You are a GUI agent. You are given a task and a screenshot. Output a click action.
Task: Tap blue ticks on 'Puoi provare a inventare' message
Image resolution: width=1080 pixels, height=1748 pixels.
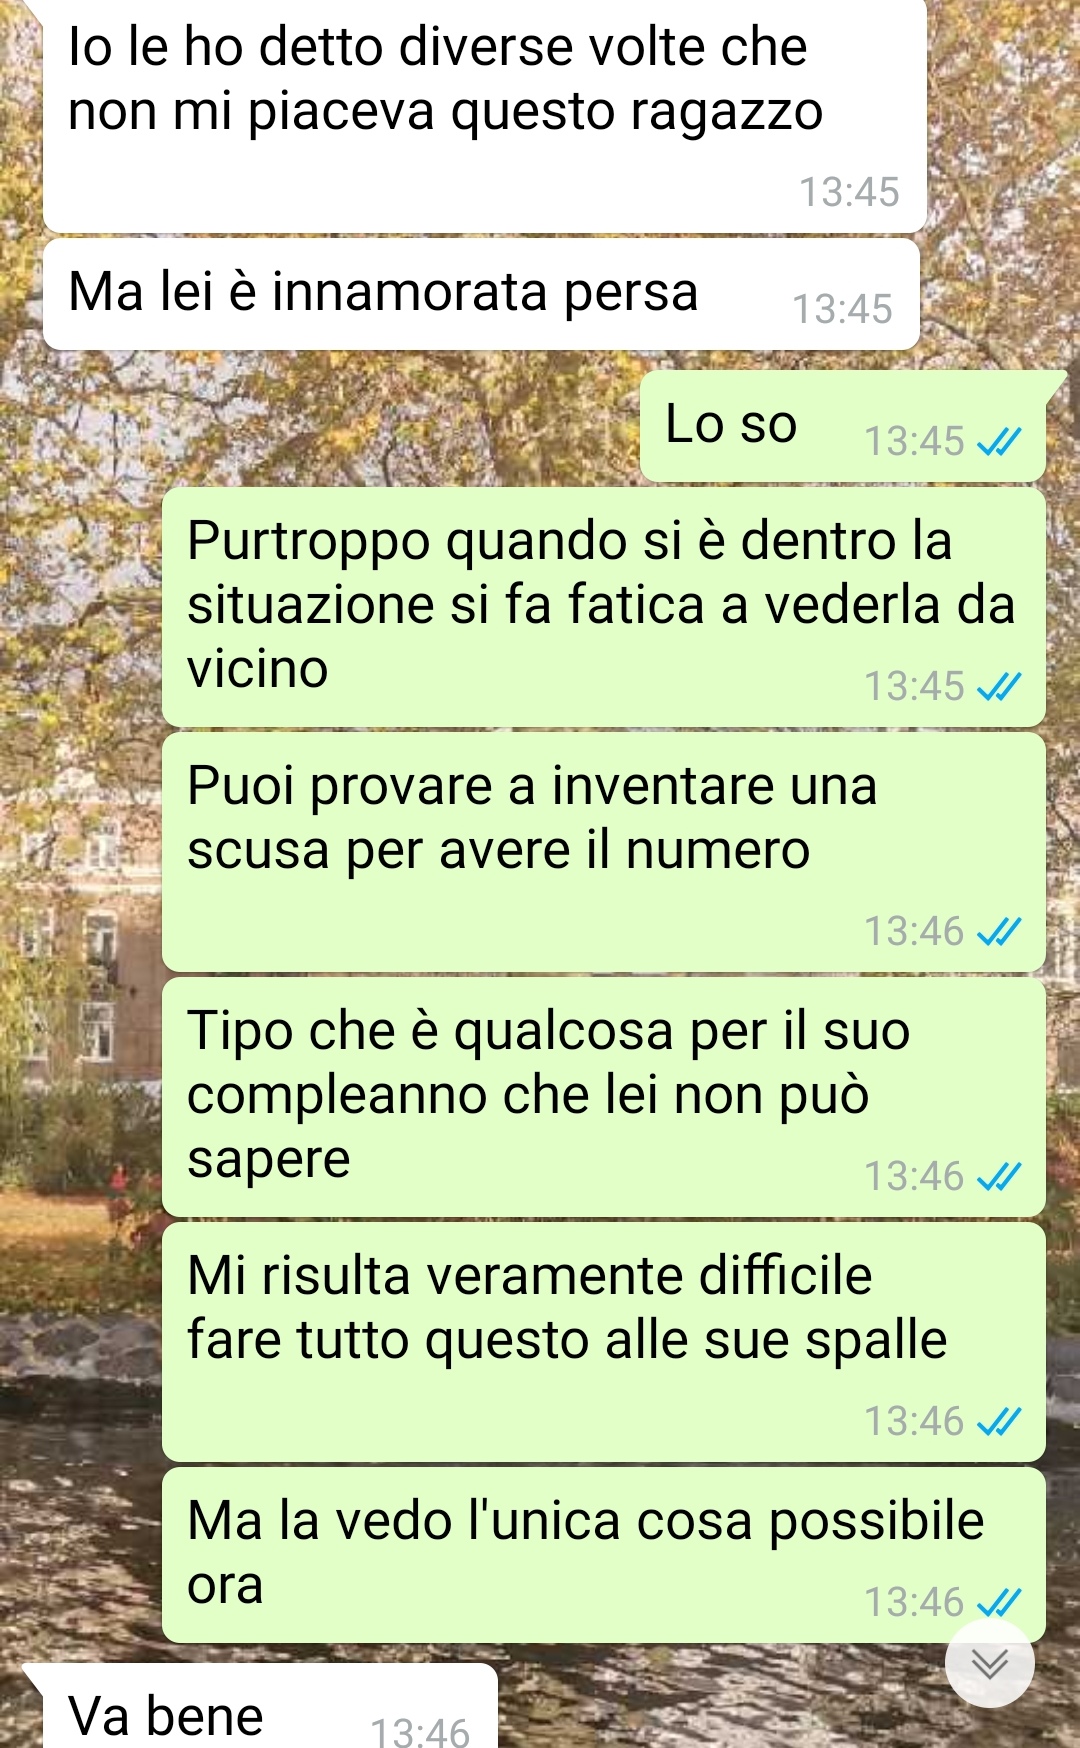click(999, 931)
